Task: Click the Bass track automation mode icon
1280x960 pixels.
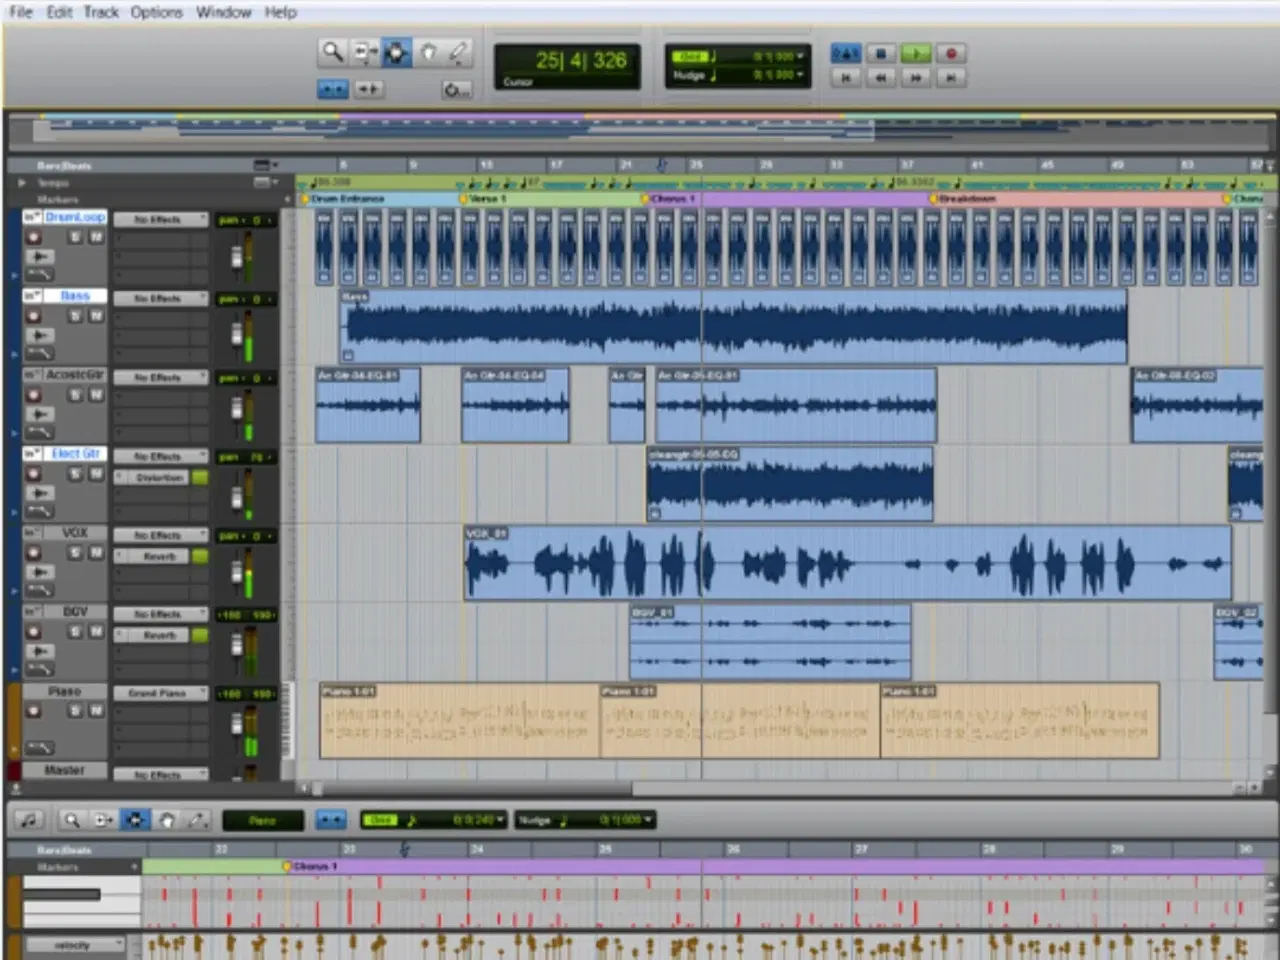Action: click(40, 353)
